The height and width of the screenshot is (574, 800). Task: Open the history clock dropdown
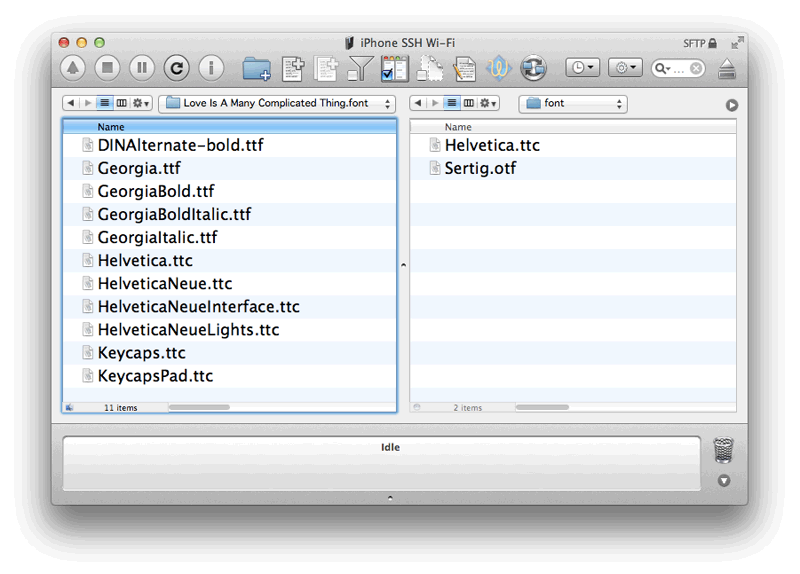[x=582, y=68]
